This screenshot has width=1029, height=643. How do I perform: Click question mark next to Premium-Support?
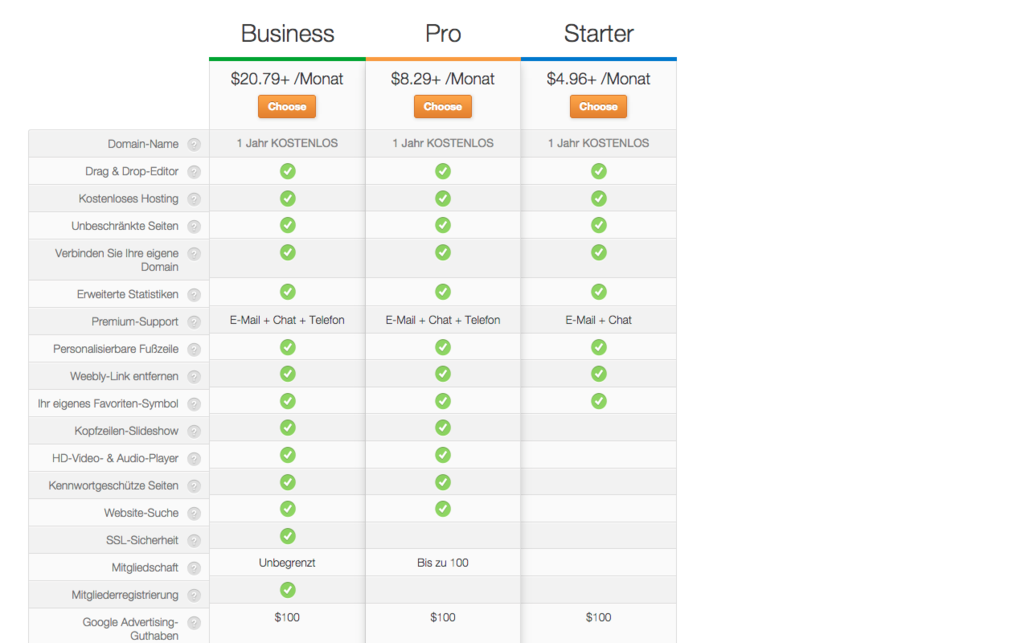[194, 322]
